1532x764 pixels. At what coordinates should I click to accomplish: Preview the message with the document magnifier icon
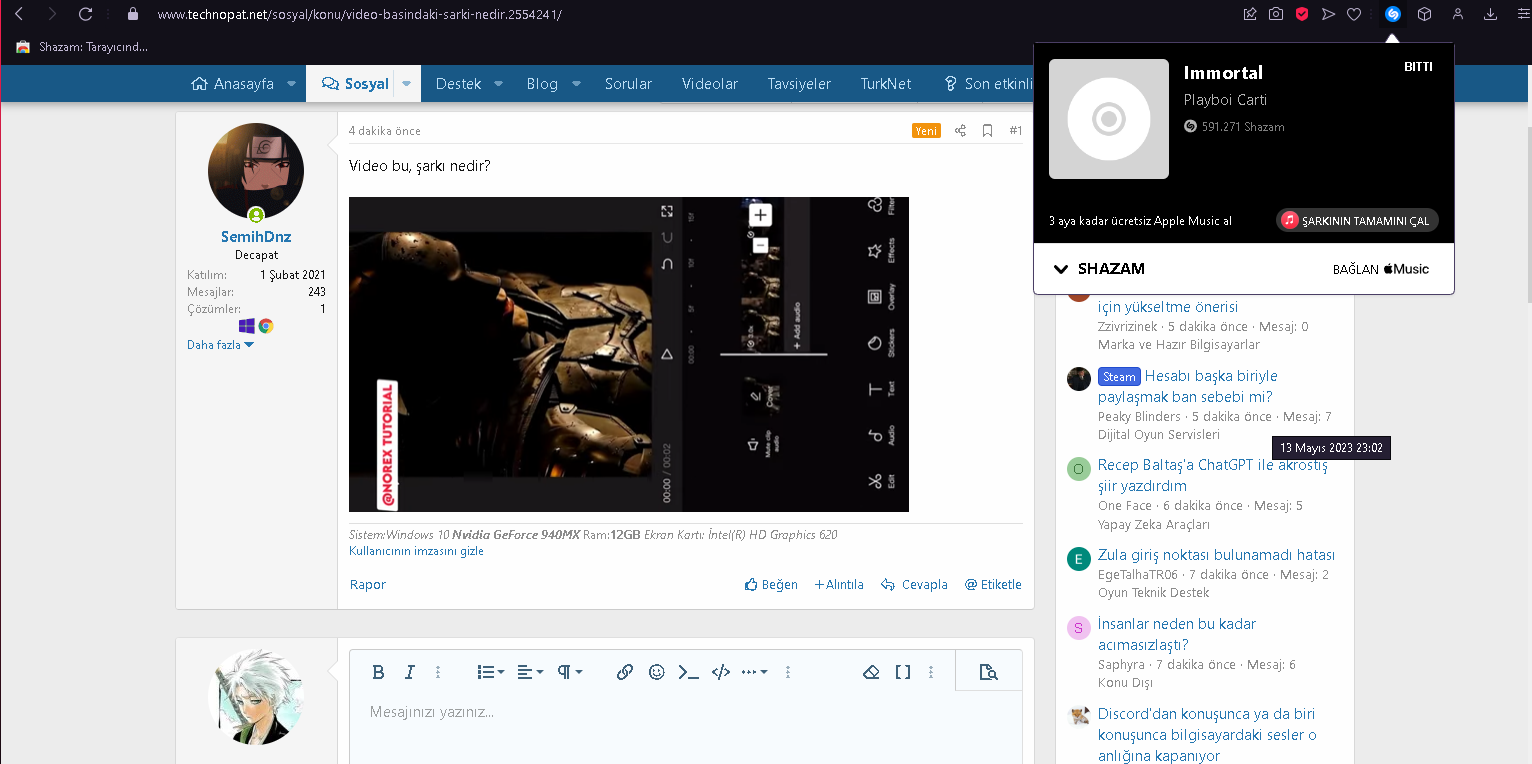pyautogui.click(x=988, y=672)
